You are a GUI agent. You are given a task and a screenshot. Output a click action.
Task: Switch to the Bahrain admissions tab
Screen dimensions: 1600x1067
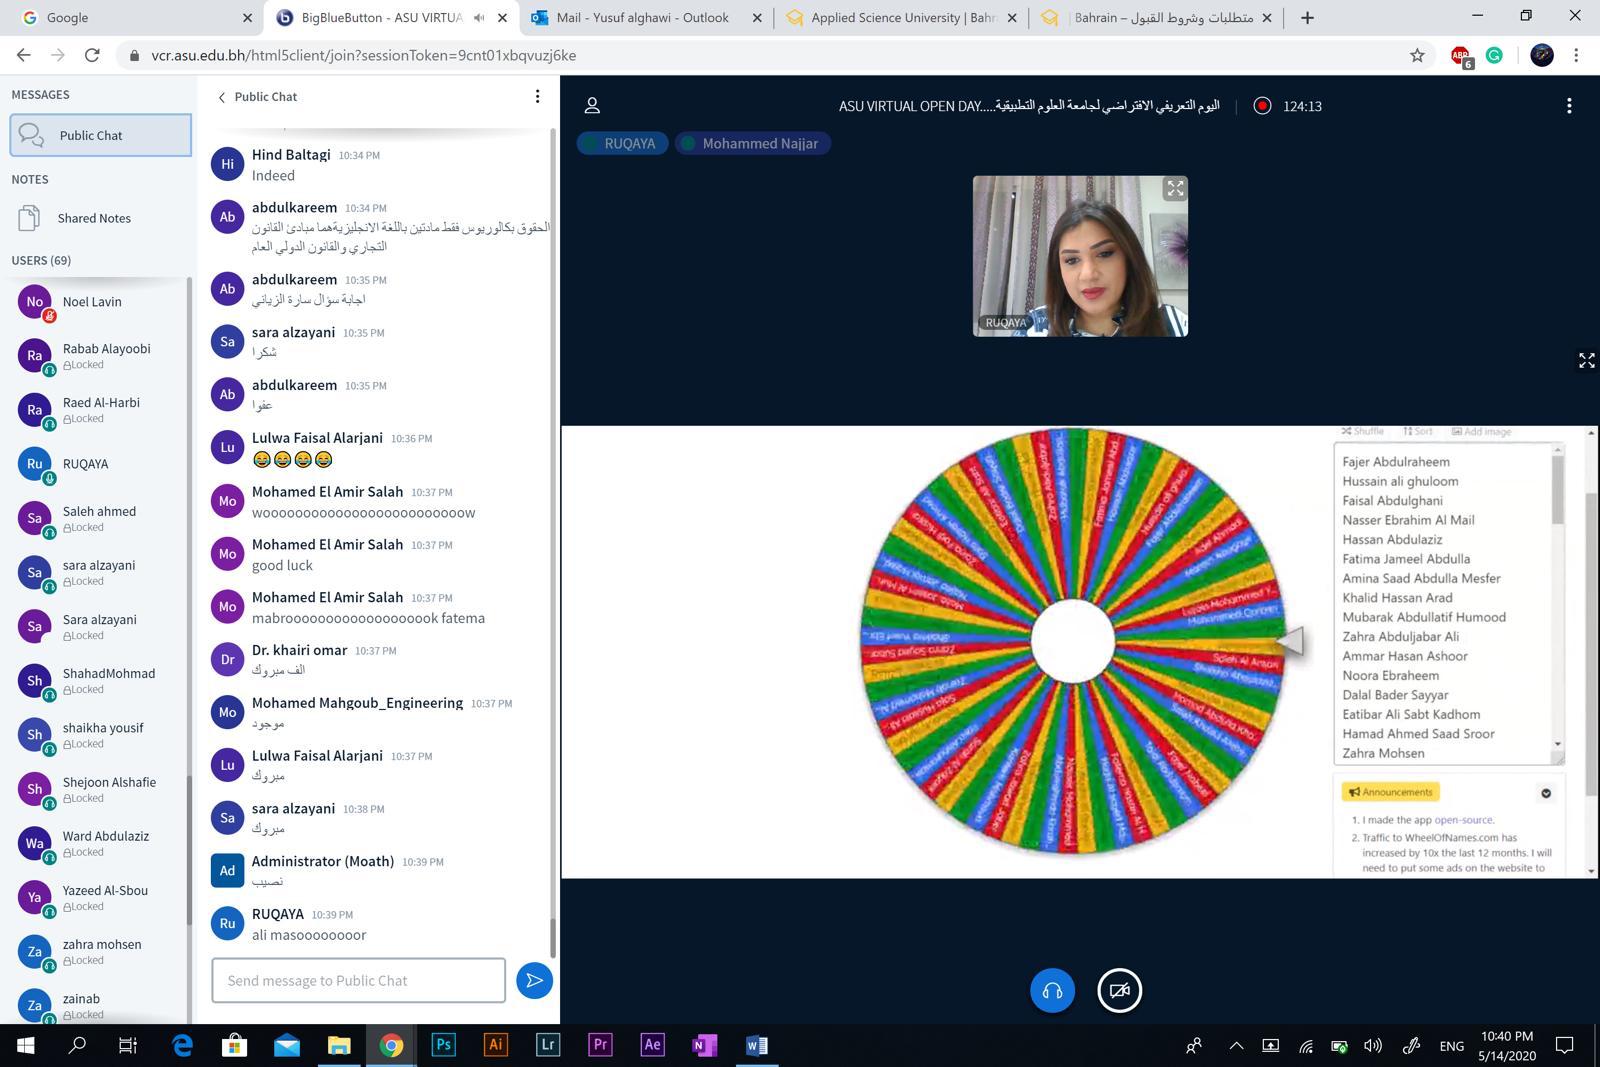pos(1156,17)
